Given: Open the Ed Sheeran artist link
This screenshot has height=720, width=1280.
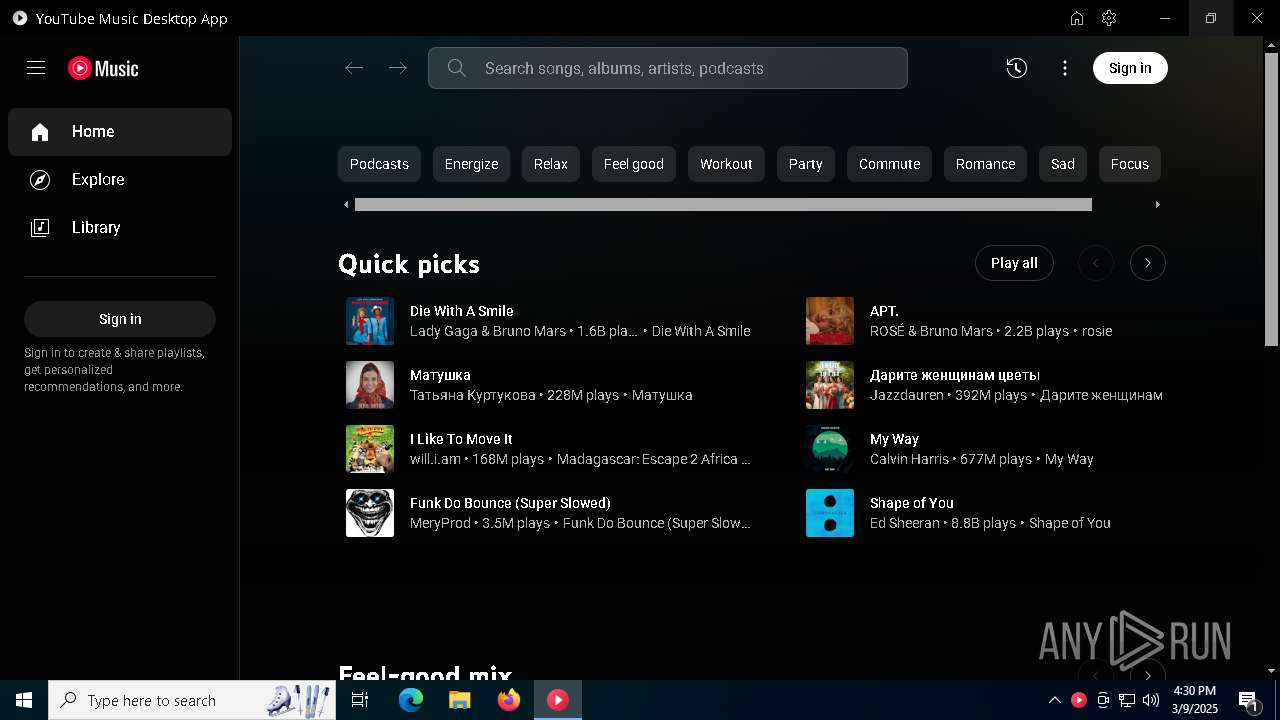Looking at the screenshot, I should (905, 523).
